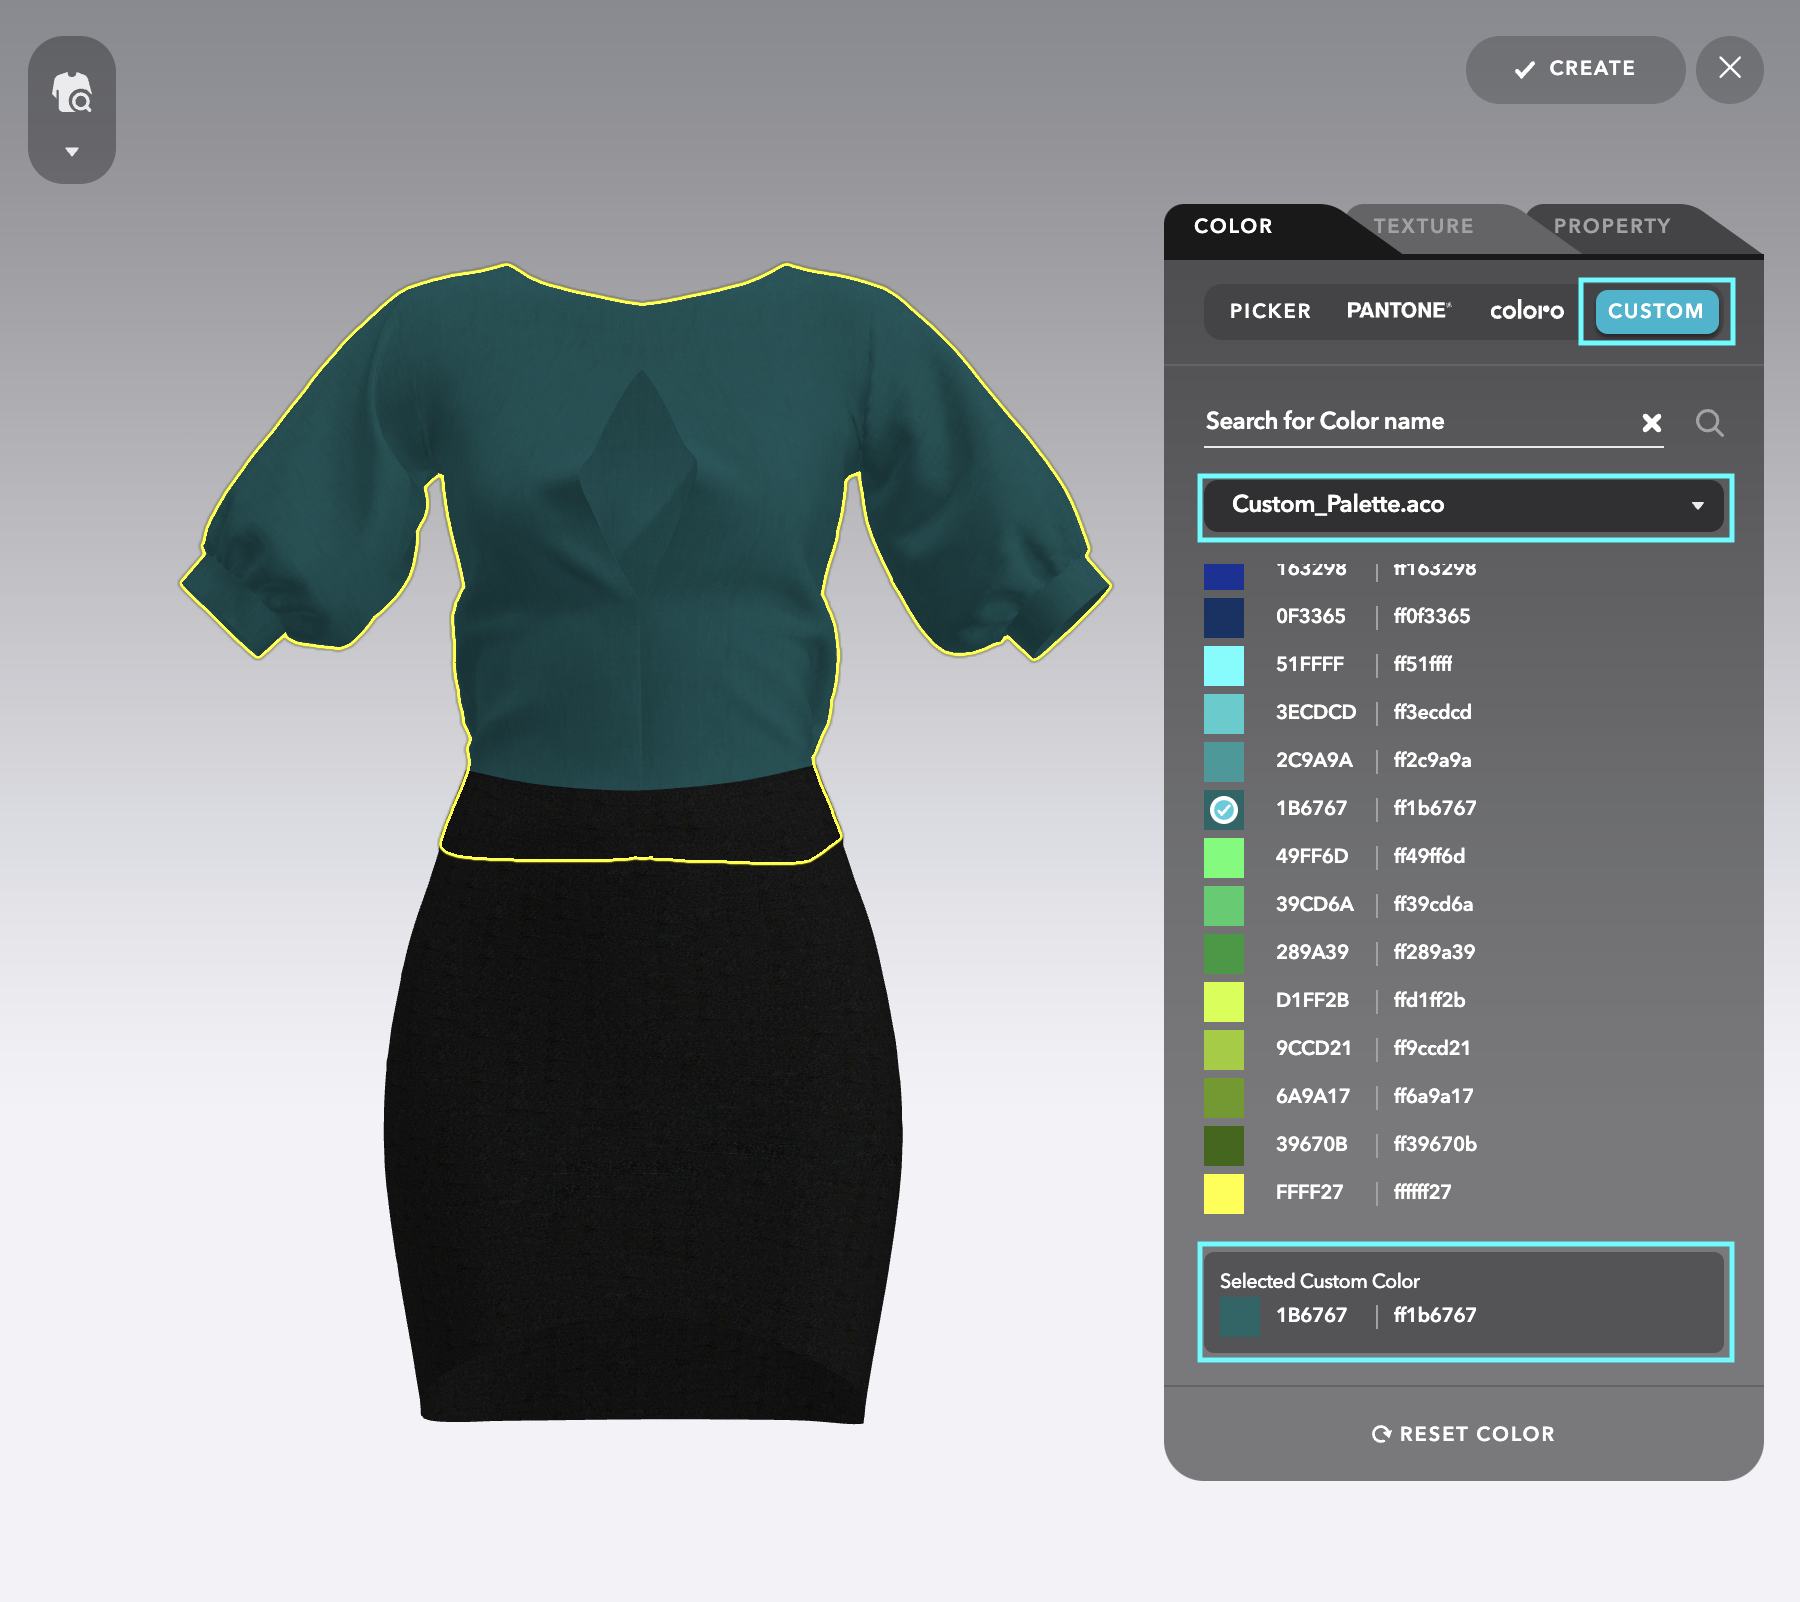Switch to the Property tab
Image resolution: width=1800 pixels, height=1602 pixels.
[1612, 226]
